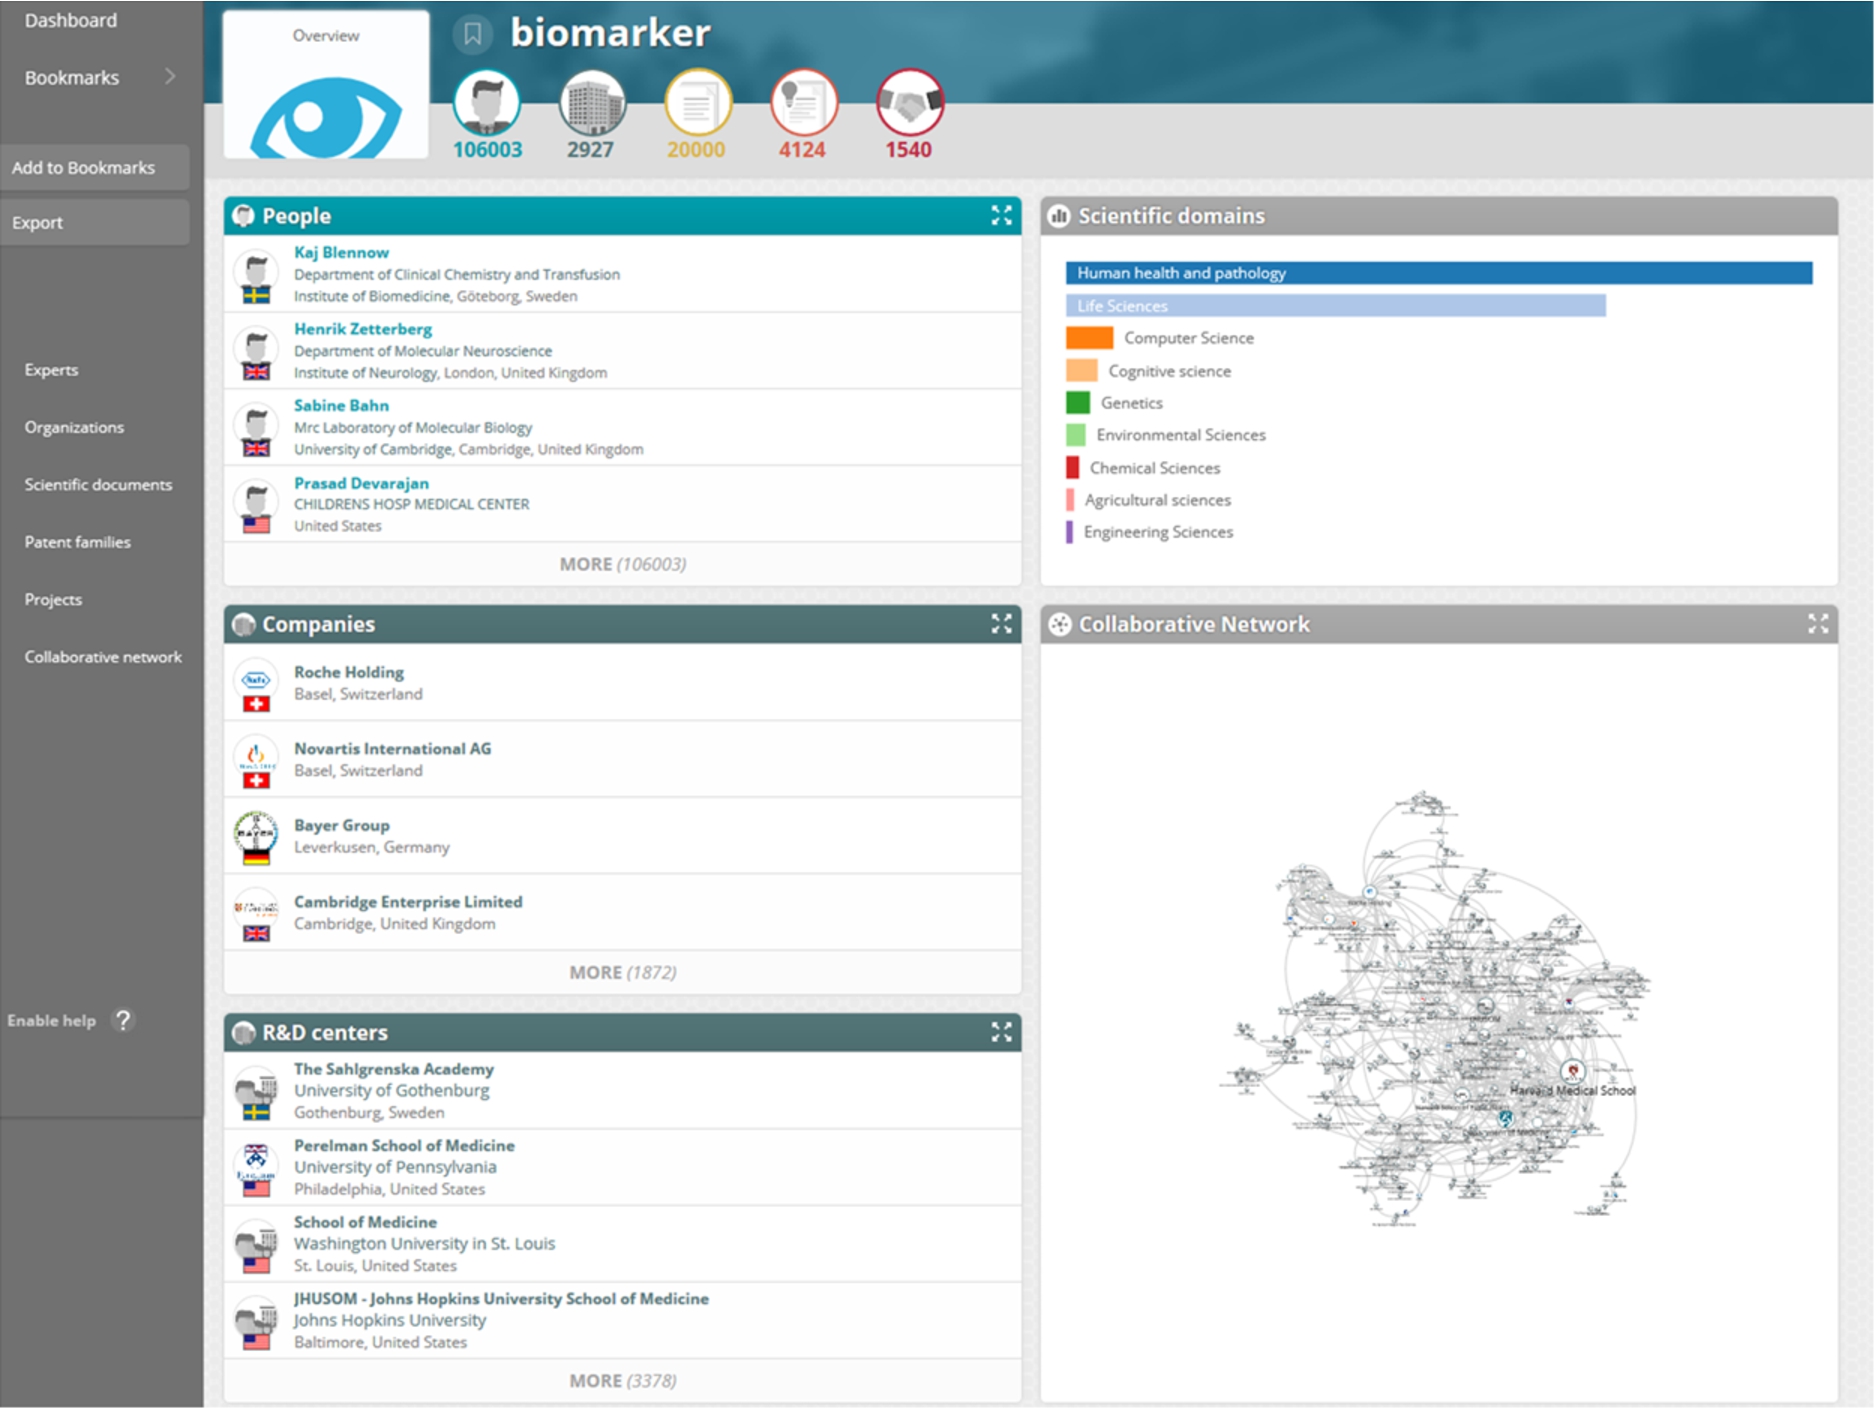Click Henrik Zetterberg's avatar icon
The width and height of the screenshot is (1876, 1410).
click(x=256, y=352)
